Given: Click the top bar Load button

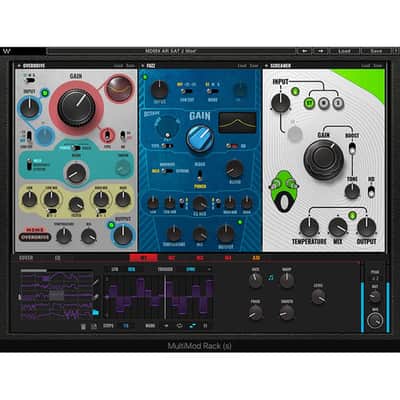Looking at the screenshot, I should [344, 51].
